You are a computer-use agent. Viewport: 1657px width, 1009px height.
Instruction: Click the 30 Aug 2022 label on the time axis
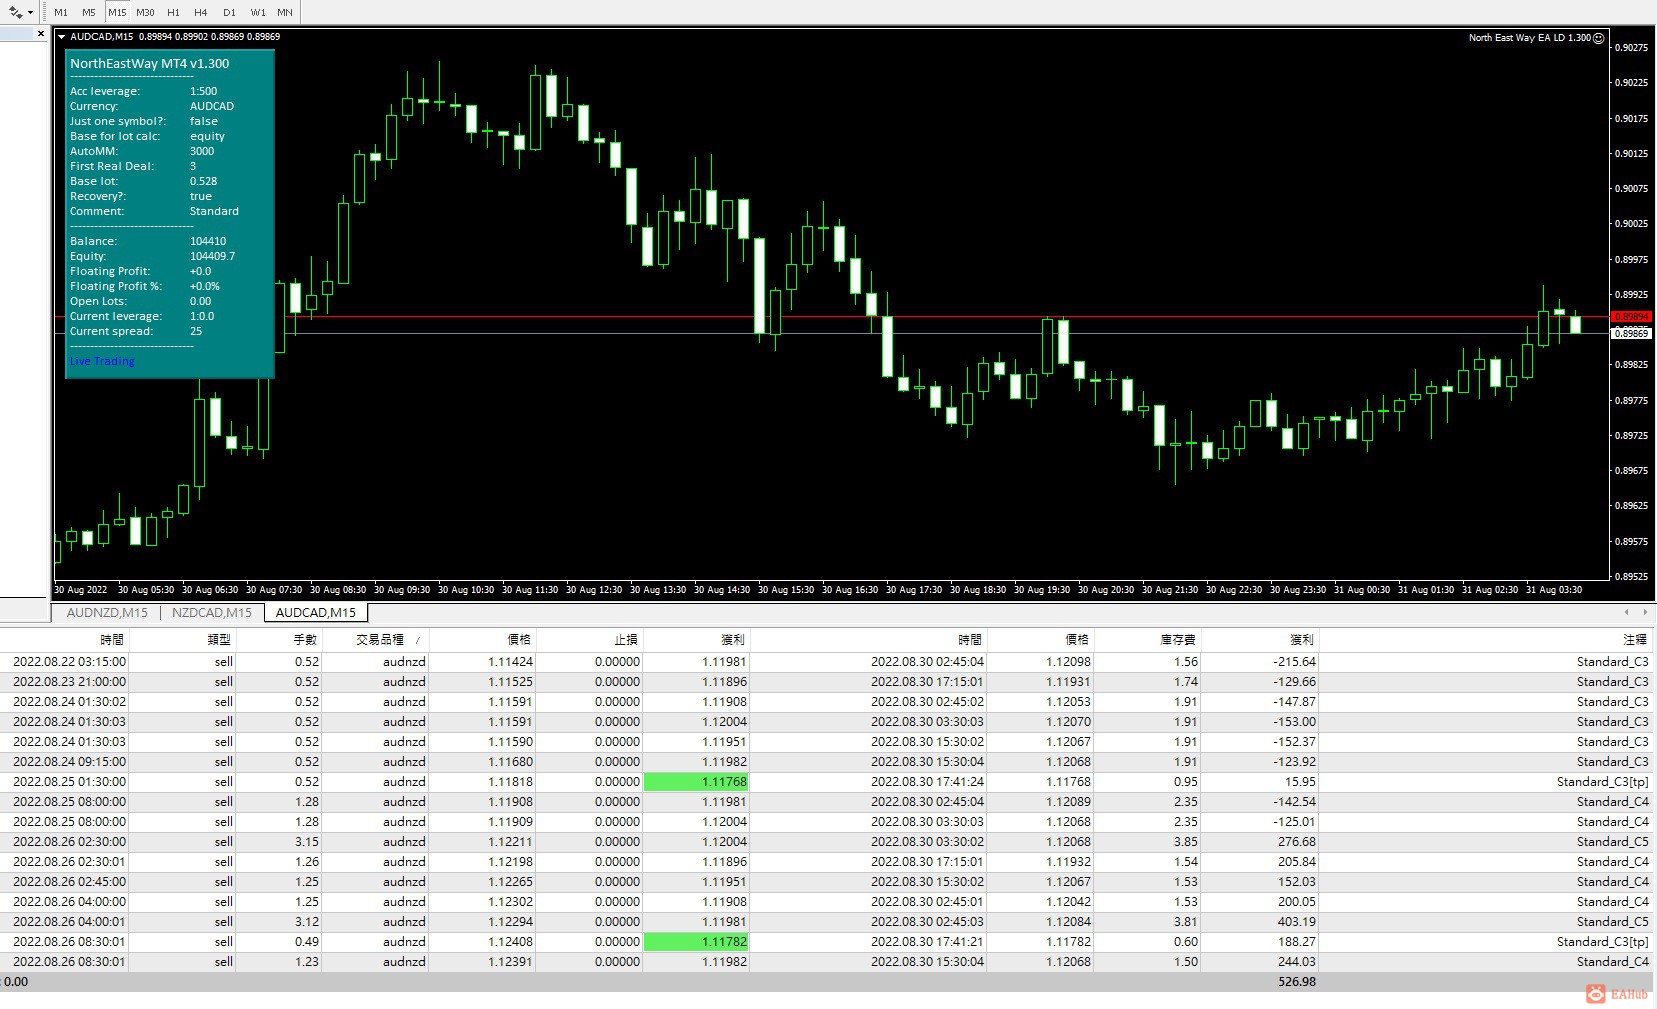click(81, 590)
